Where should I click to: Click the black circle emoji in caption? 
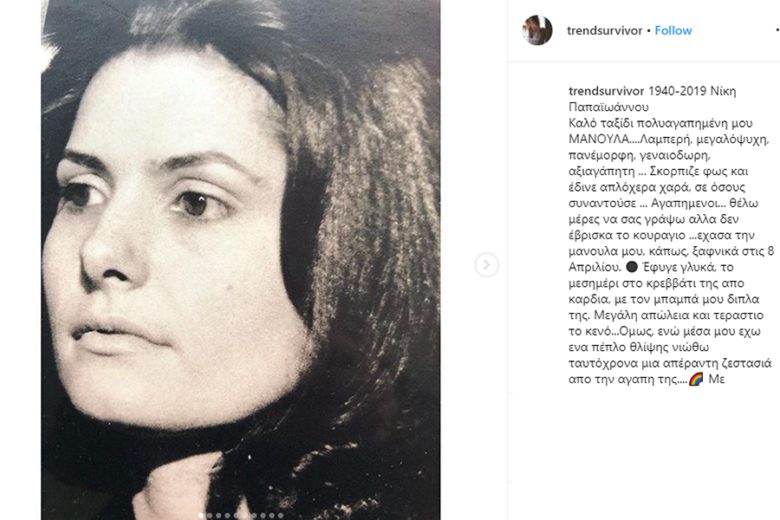point(631,267)
